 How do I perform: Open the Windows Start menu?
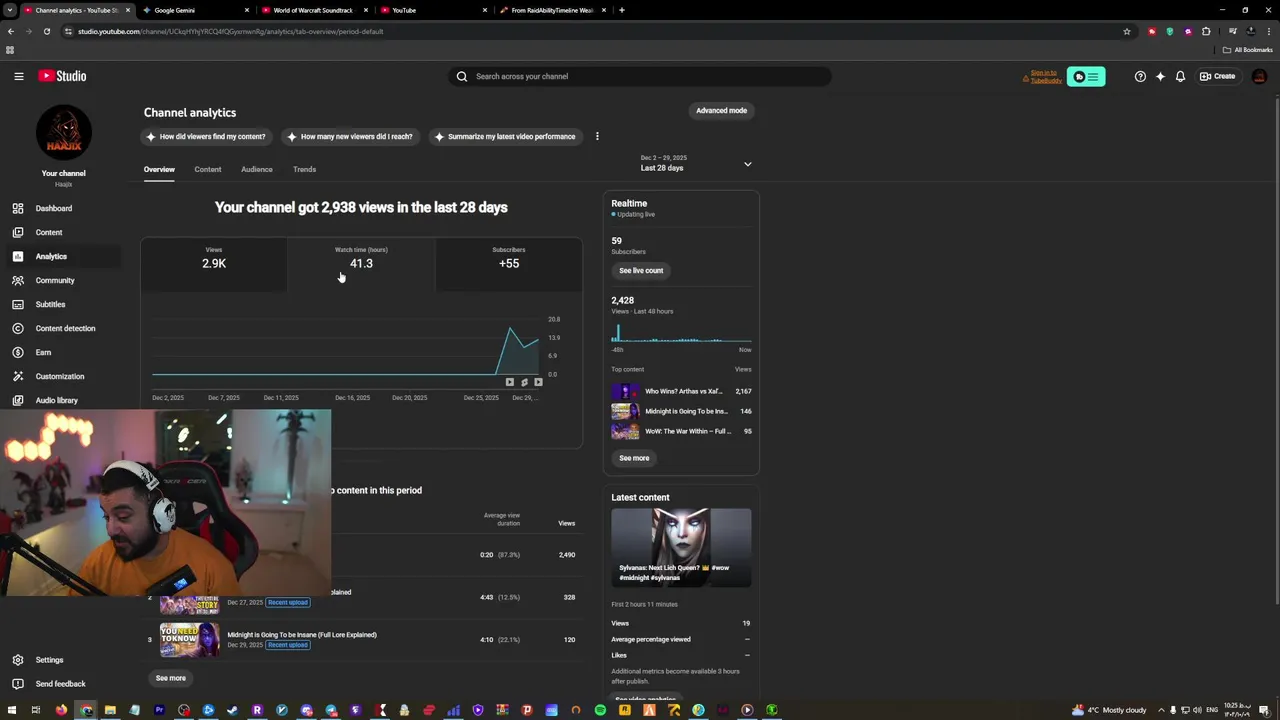pos(10,710)
